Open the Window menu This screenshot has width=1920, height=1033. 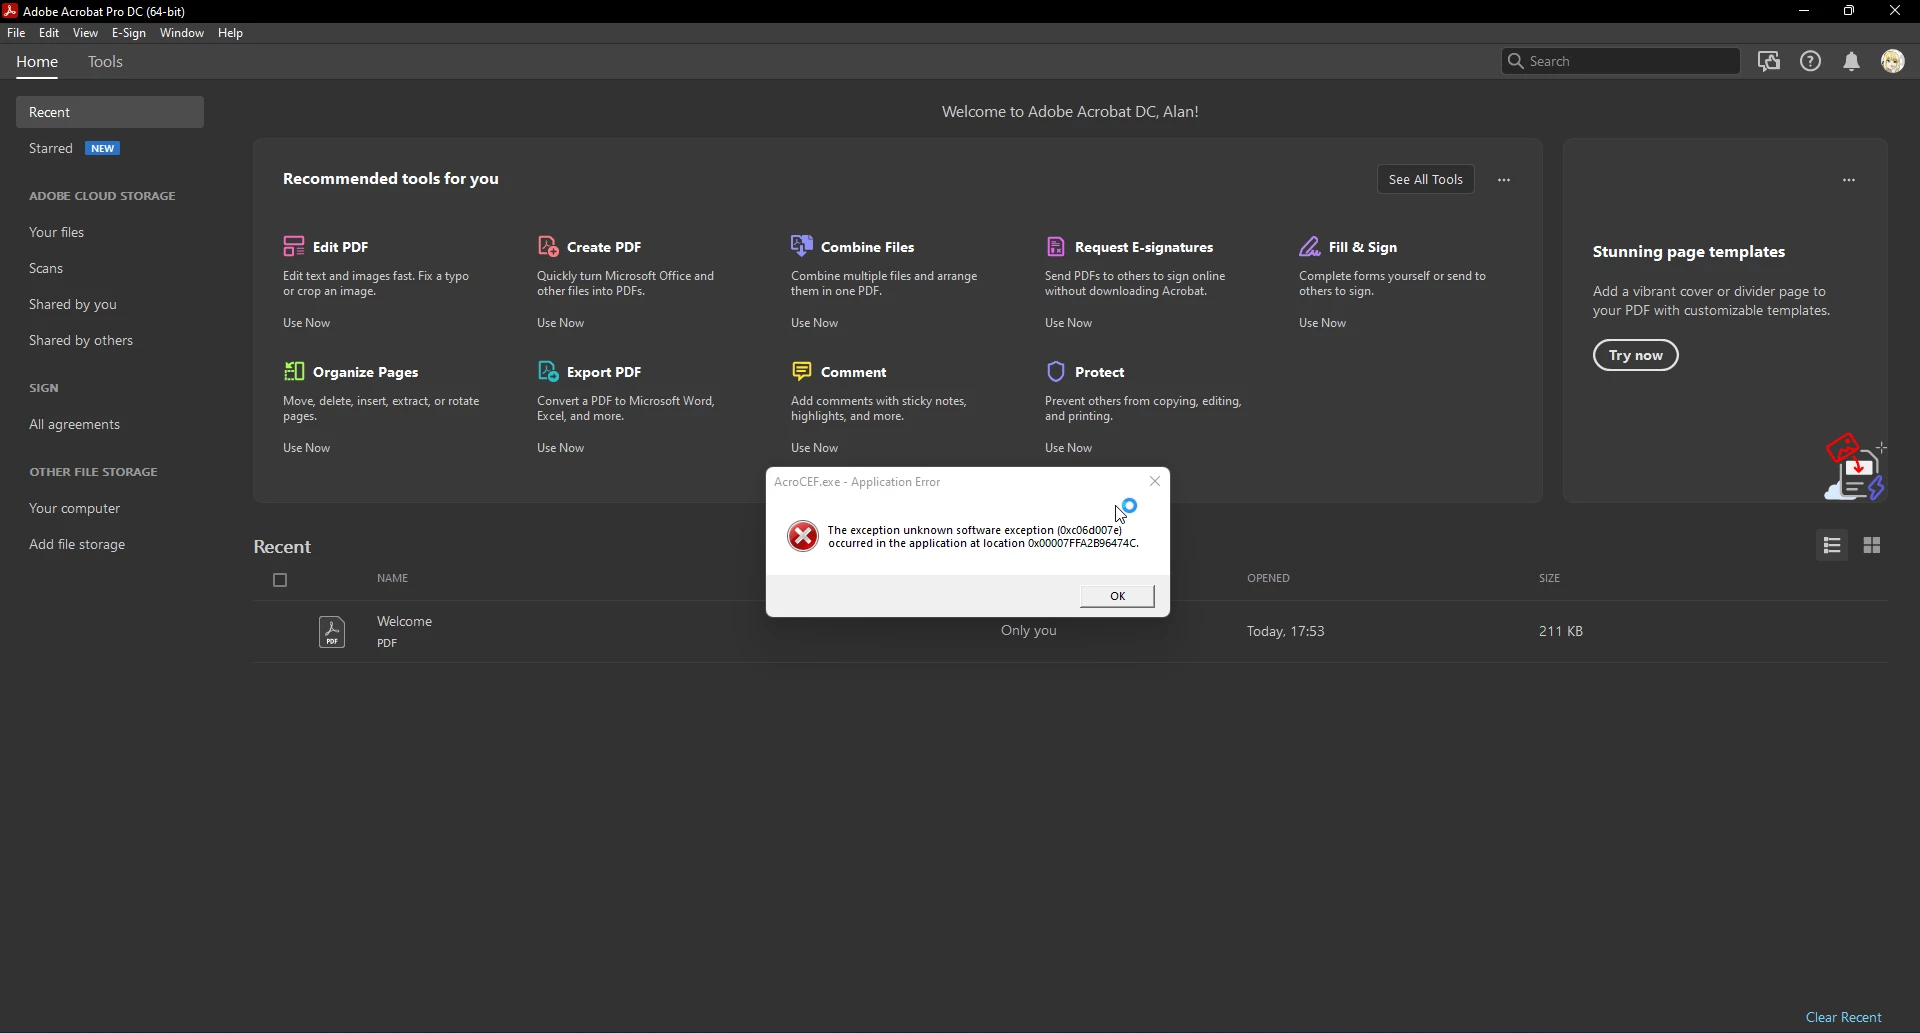[x=182, y=33]
